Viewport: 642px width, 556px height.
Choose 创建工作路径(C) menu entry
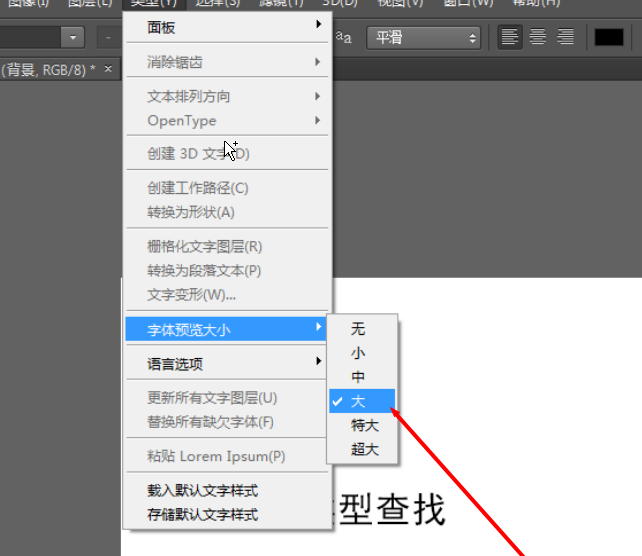[x=227, y=188]
